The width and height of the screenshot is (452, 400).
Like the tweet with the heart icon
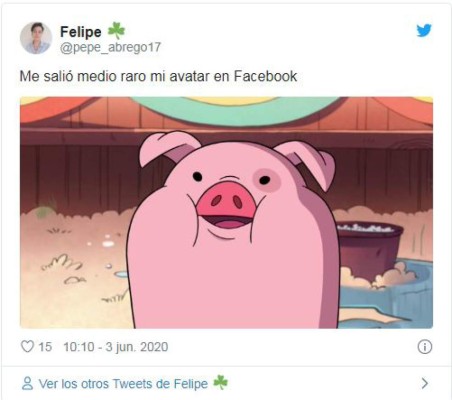tap(27, 347)
